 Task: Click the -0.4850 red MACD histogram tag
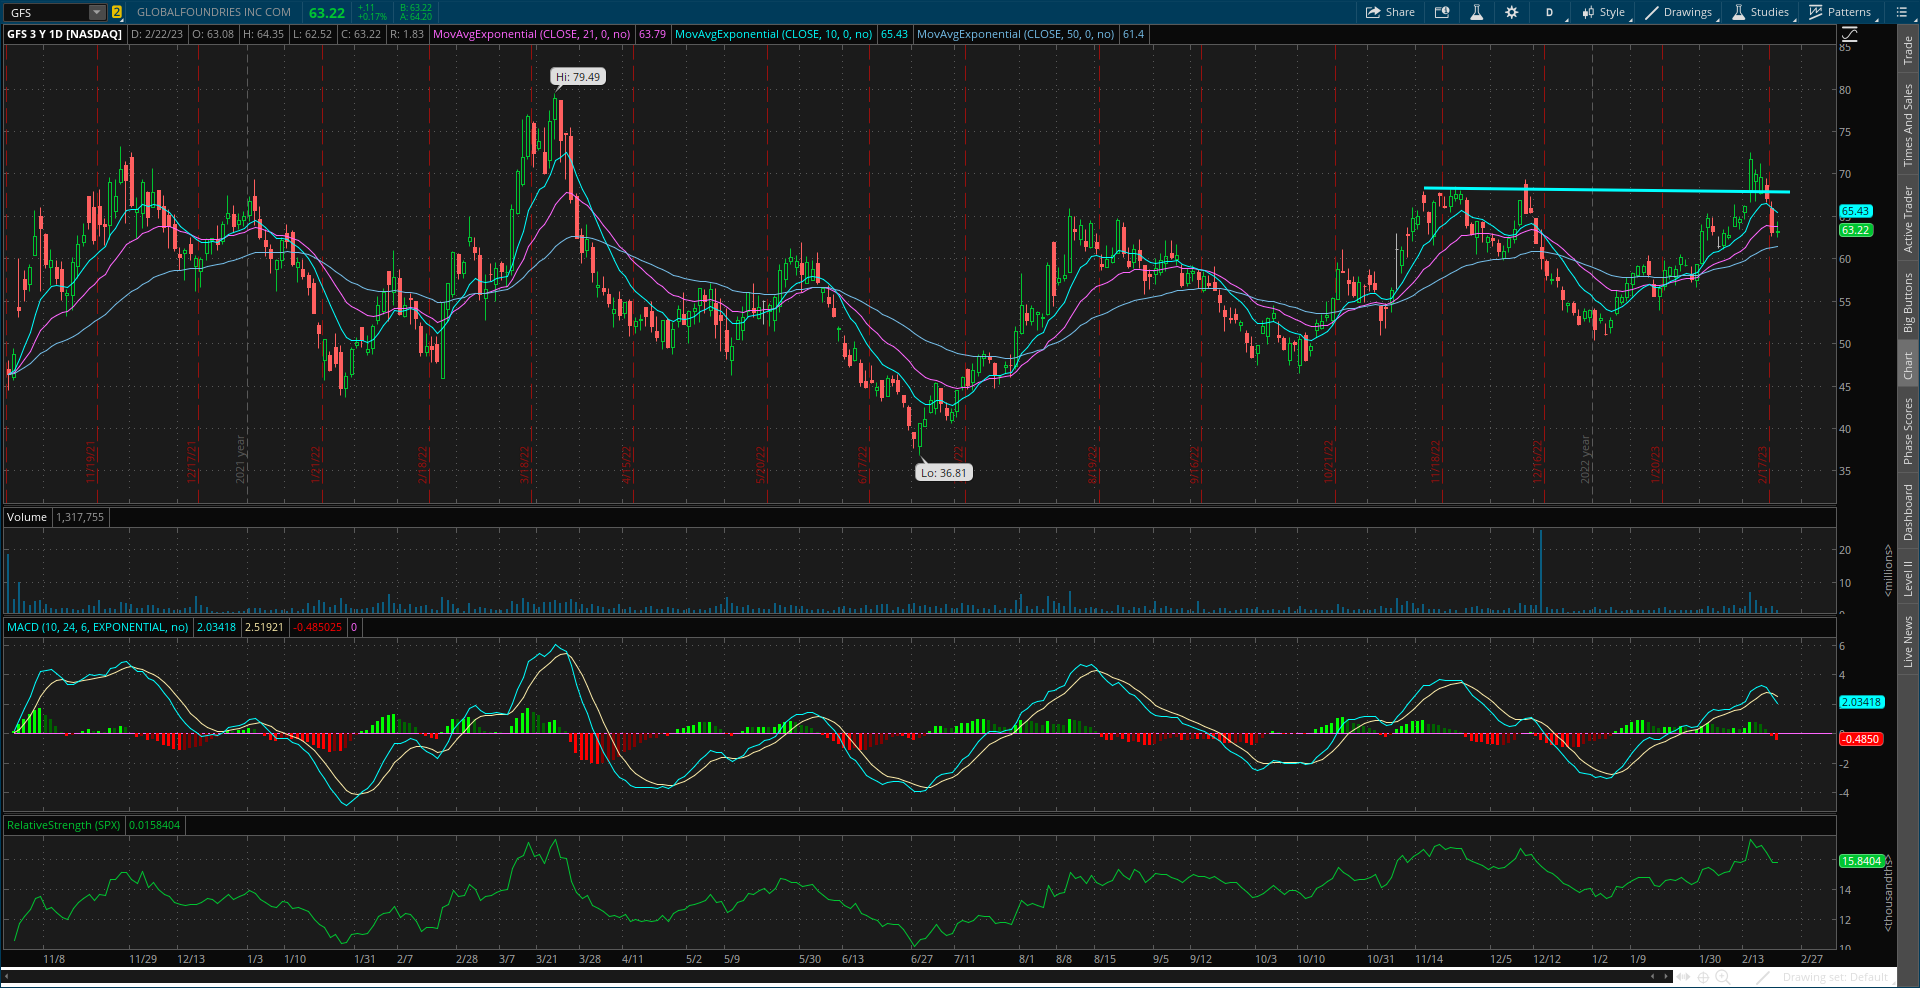click(1861, 739)
